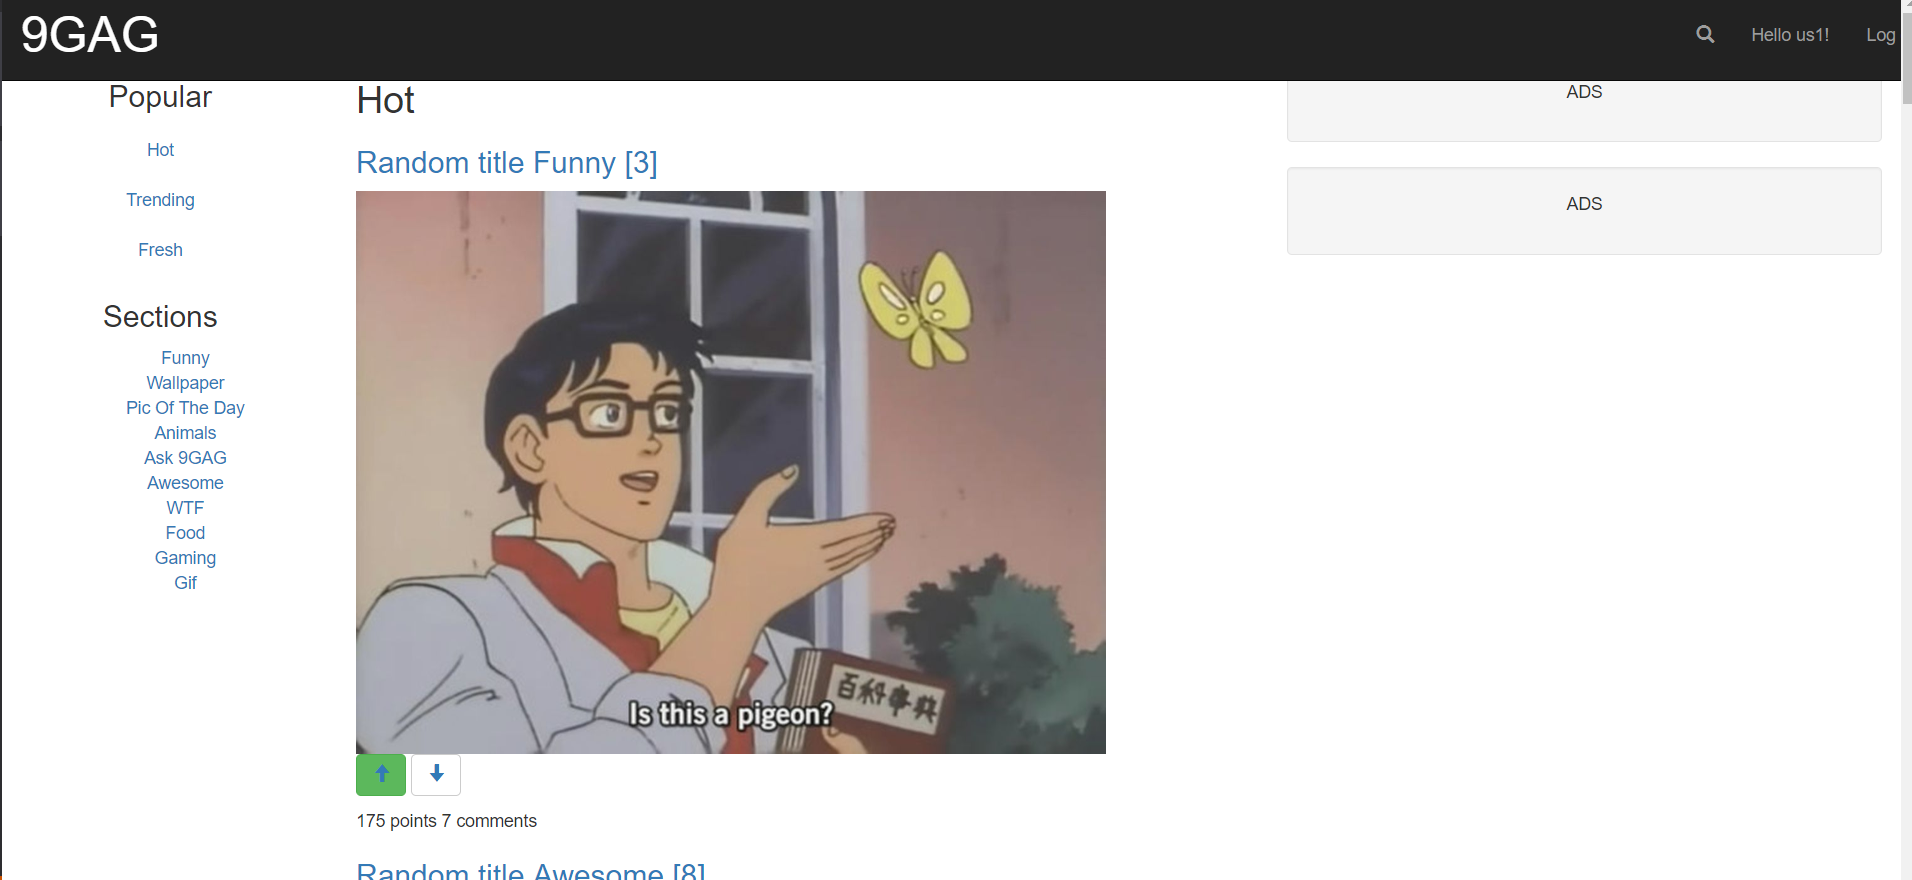Open the Fresh feed
The image size is (1912, 880).
[160, 250]
